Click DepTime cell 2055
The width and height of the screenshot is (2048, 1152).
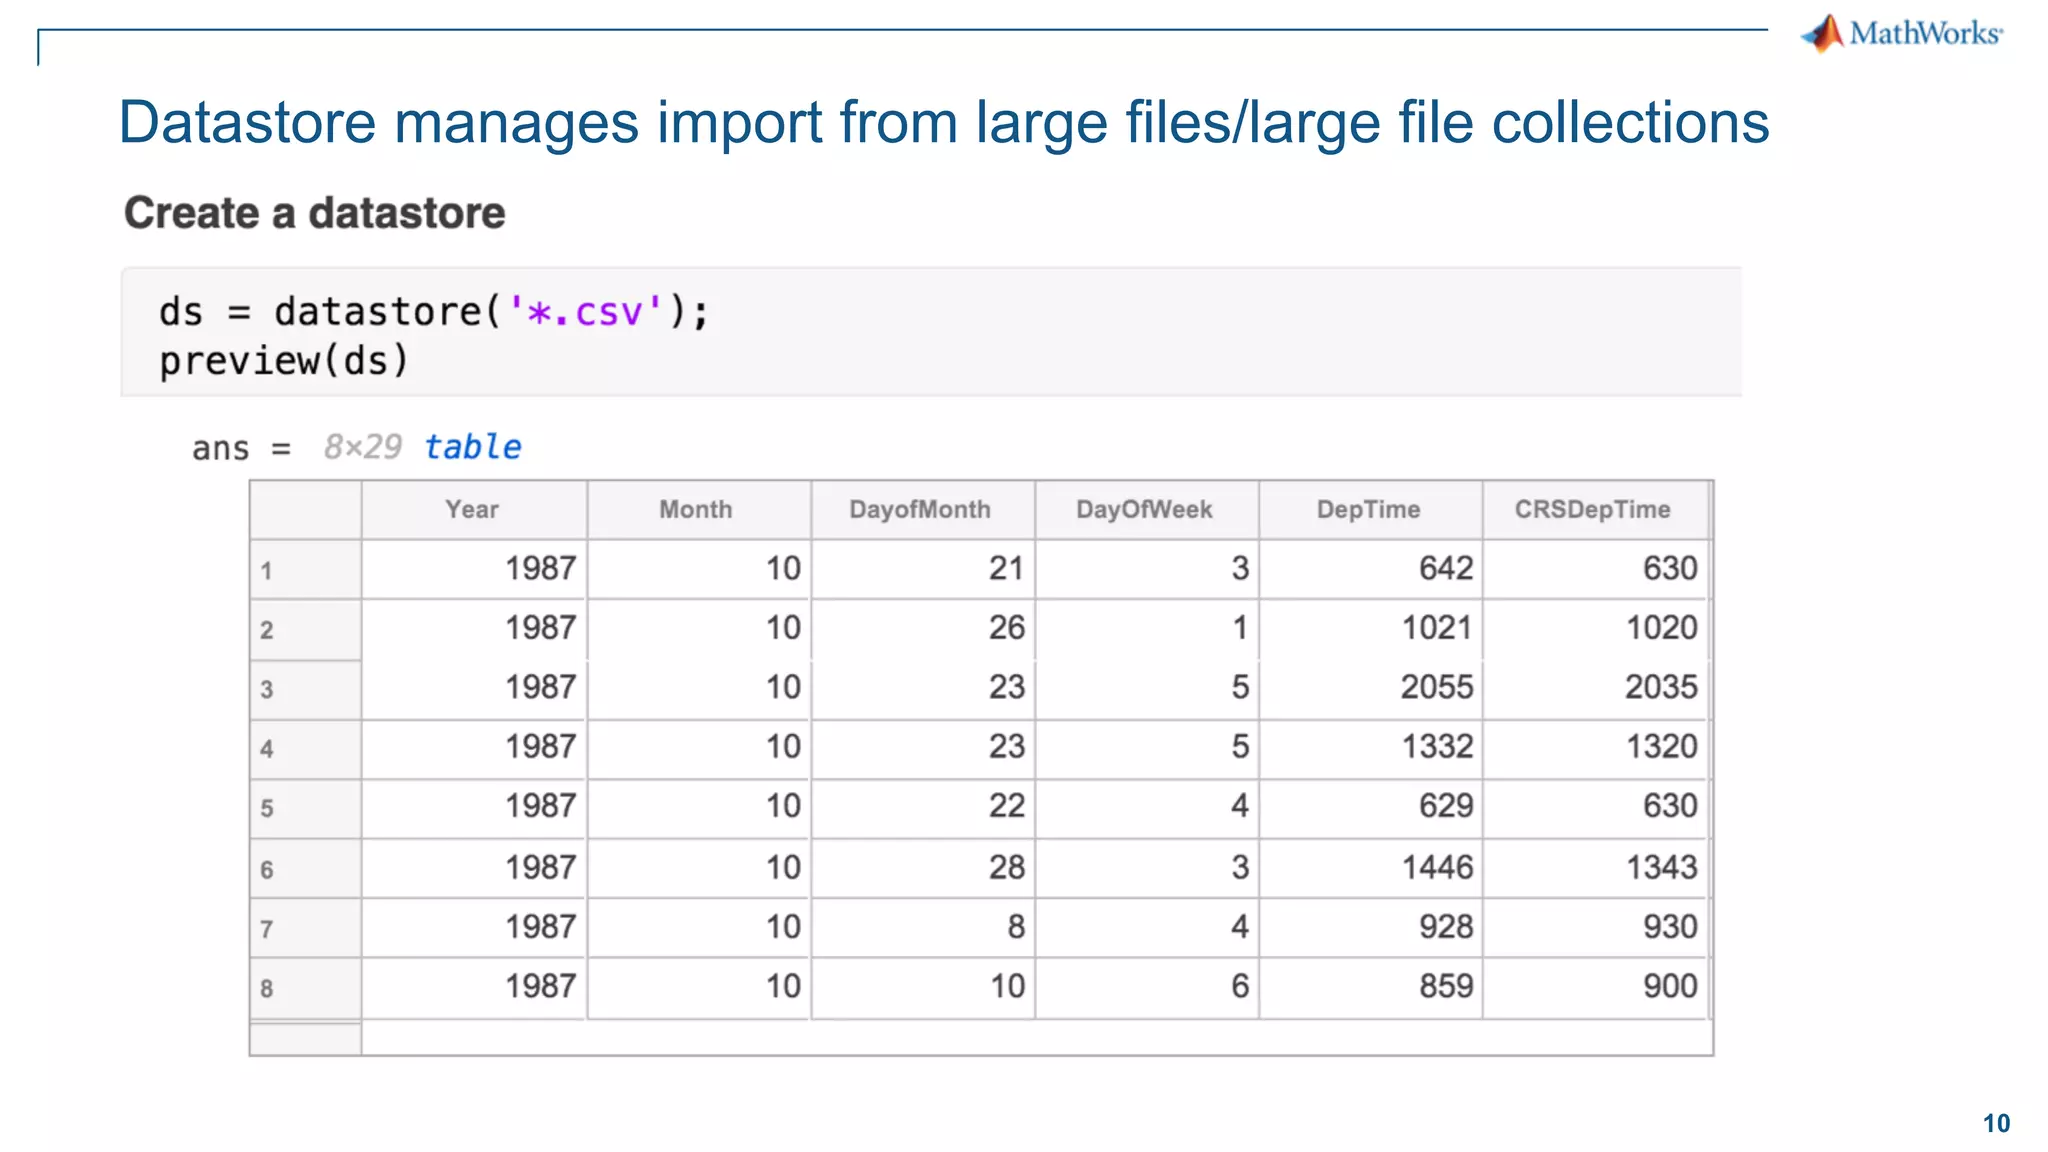1370,687
